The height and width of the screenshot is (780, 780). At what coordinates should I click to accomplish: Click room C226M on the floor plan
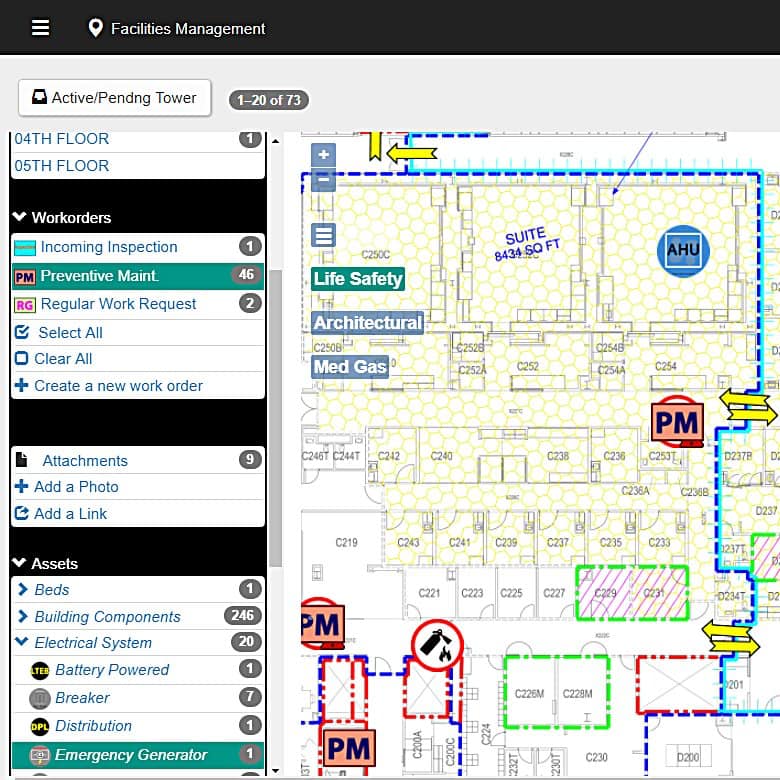529,693
